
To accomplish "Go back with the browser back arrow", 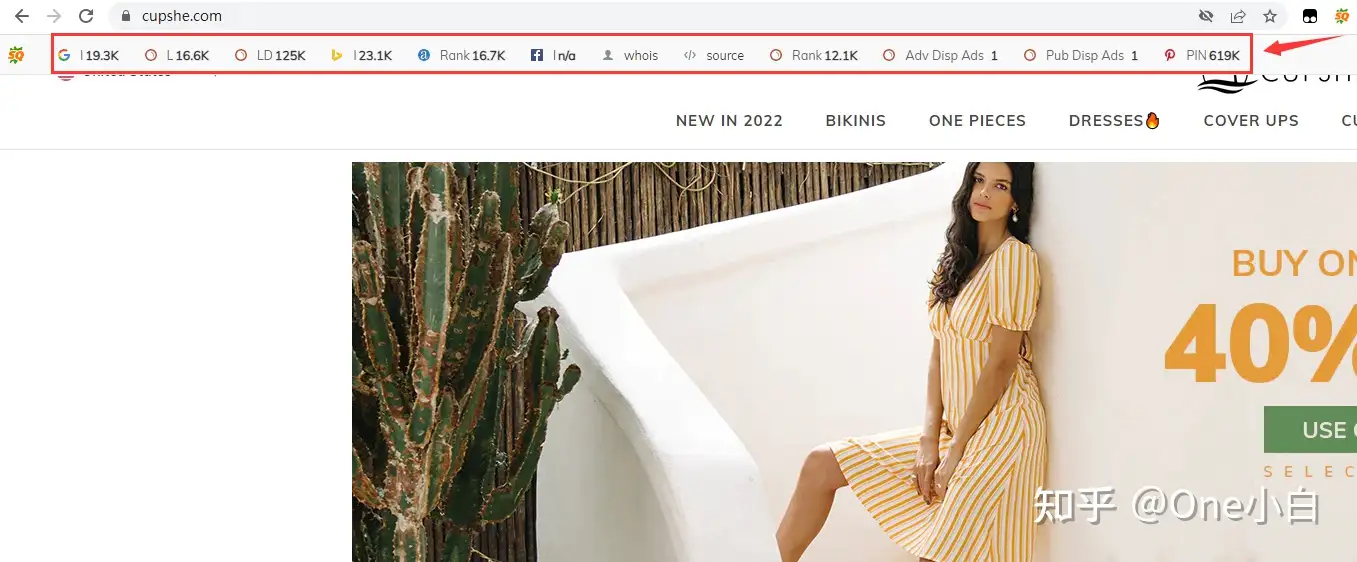I will point(22,16).
